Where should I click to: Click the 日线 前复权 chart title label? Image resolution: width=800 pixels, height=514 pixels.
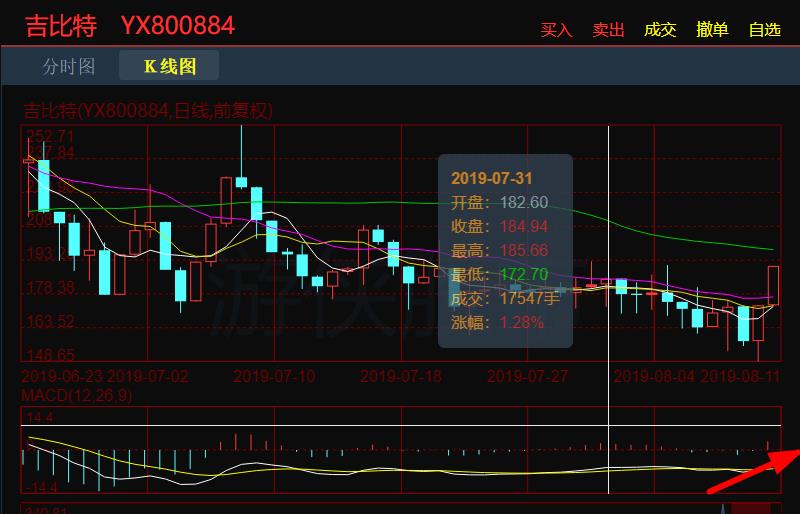[x=148, y=110]
